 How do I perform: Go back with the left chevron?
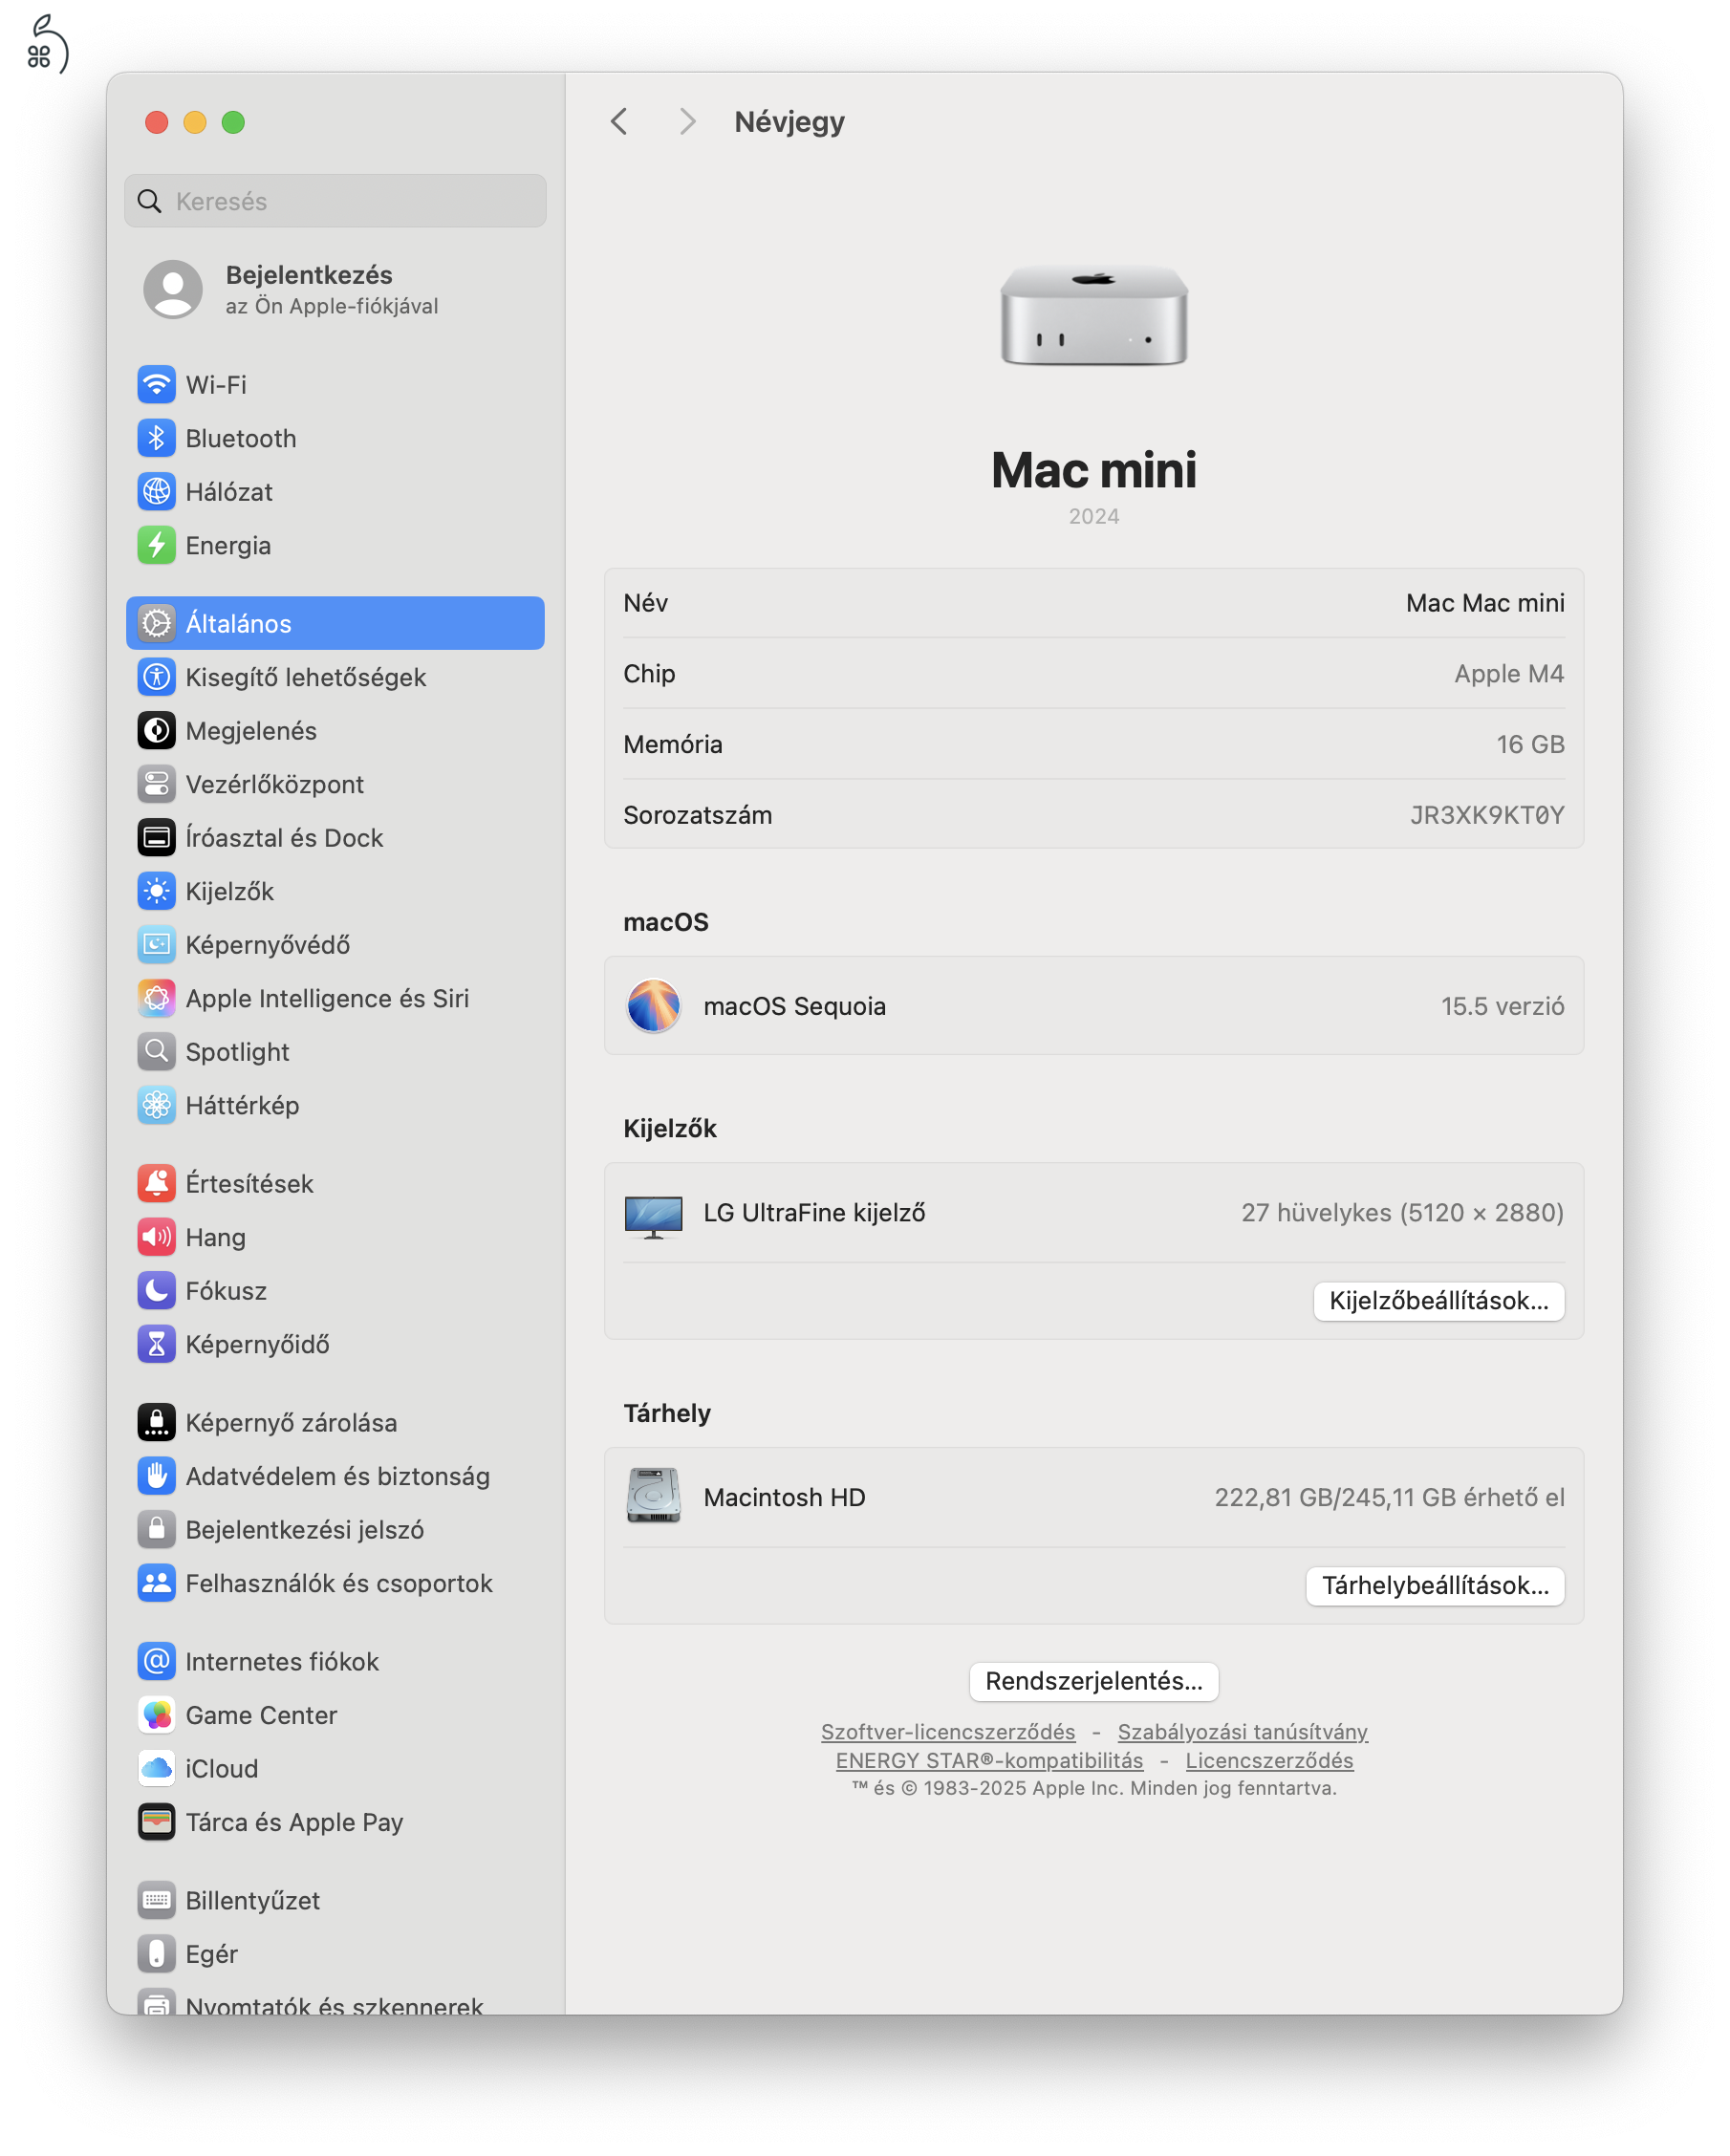coord(619,122)
